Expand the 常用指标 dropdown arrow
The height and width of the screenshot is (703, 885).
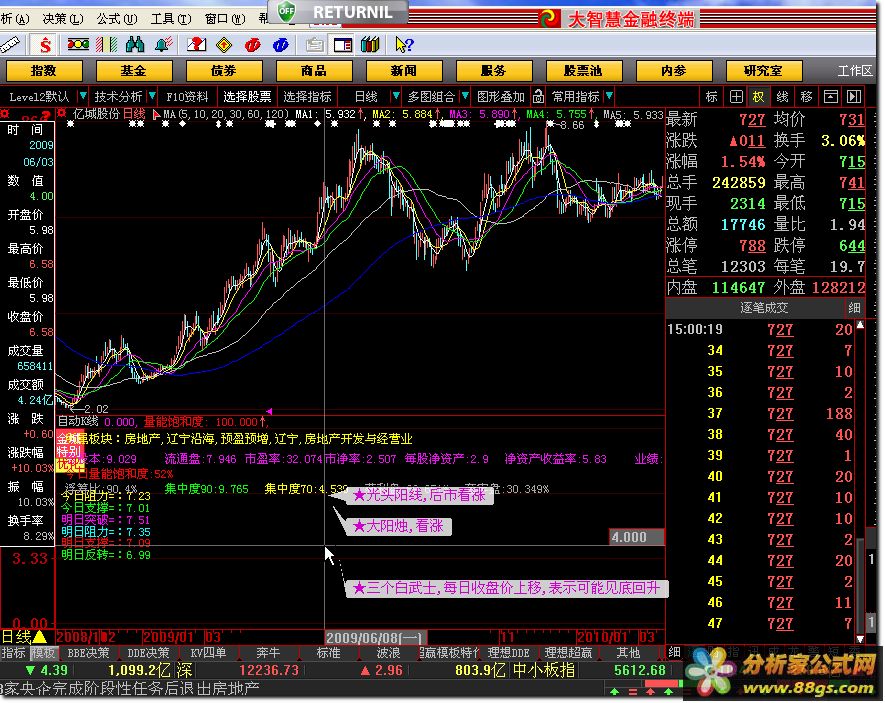coord(609,96)
